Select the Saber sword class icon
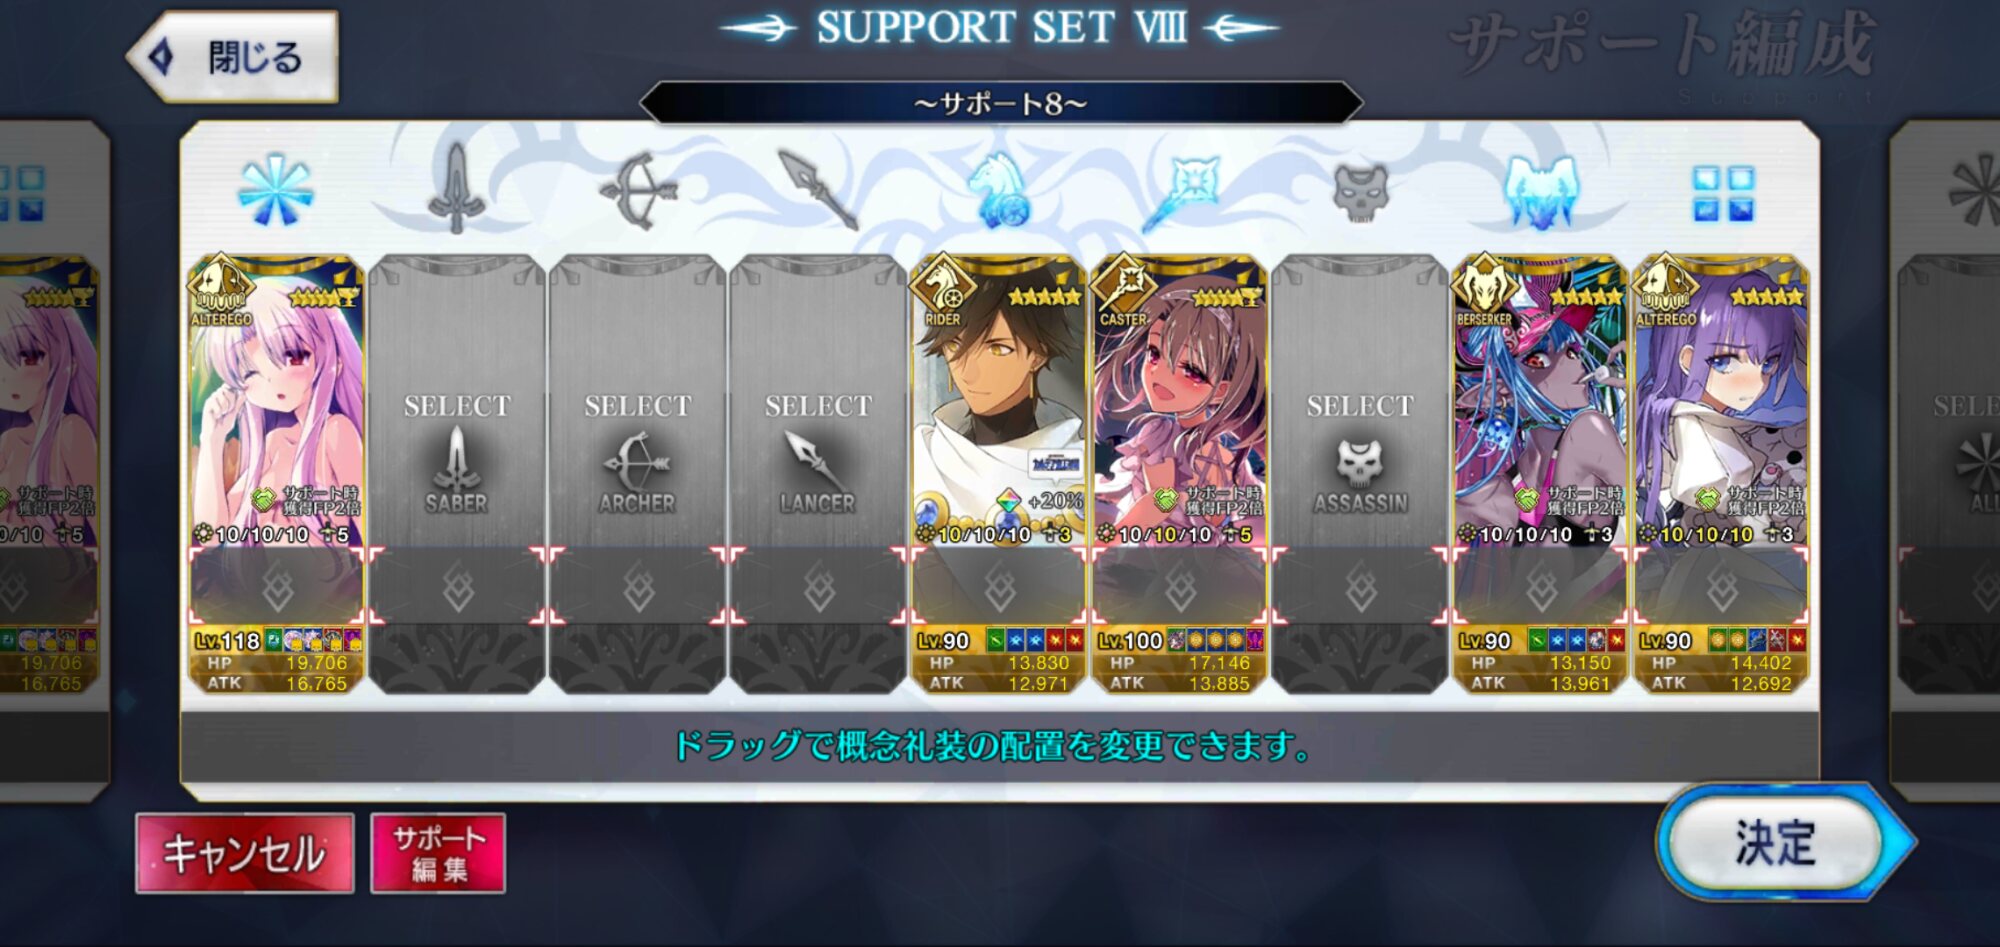Image resolution: width=2000 pixels, height=947 pixels. (457, 190)
